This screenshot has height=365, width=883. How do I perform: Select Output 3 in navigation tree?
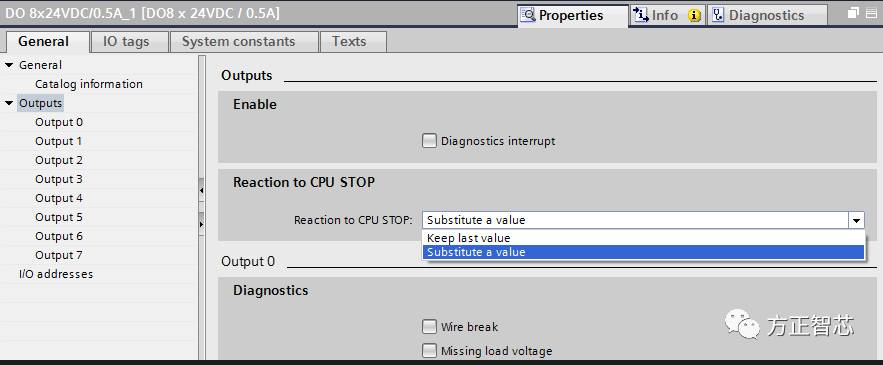59,179
